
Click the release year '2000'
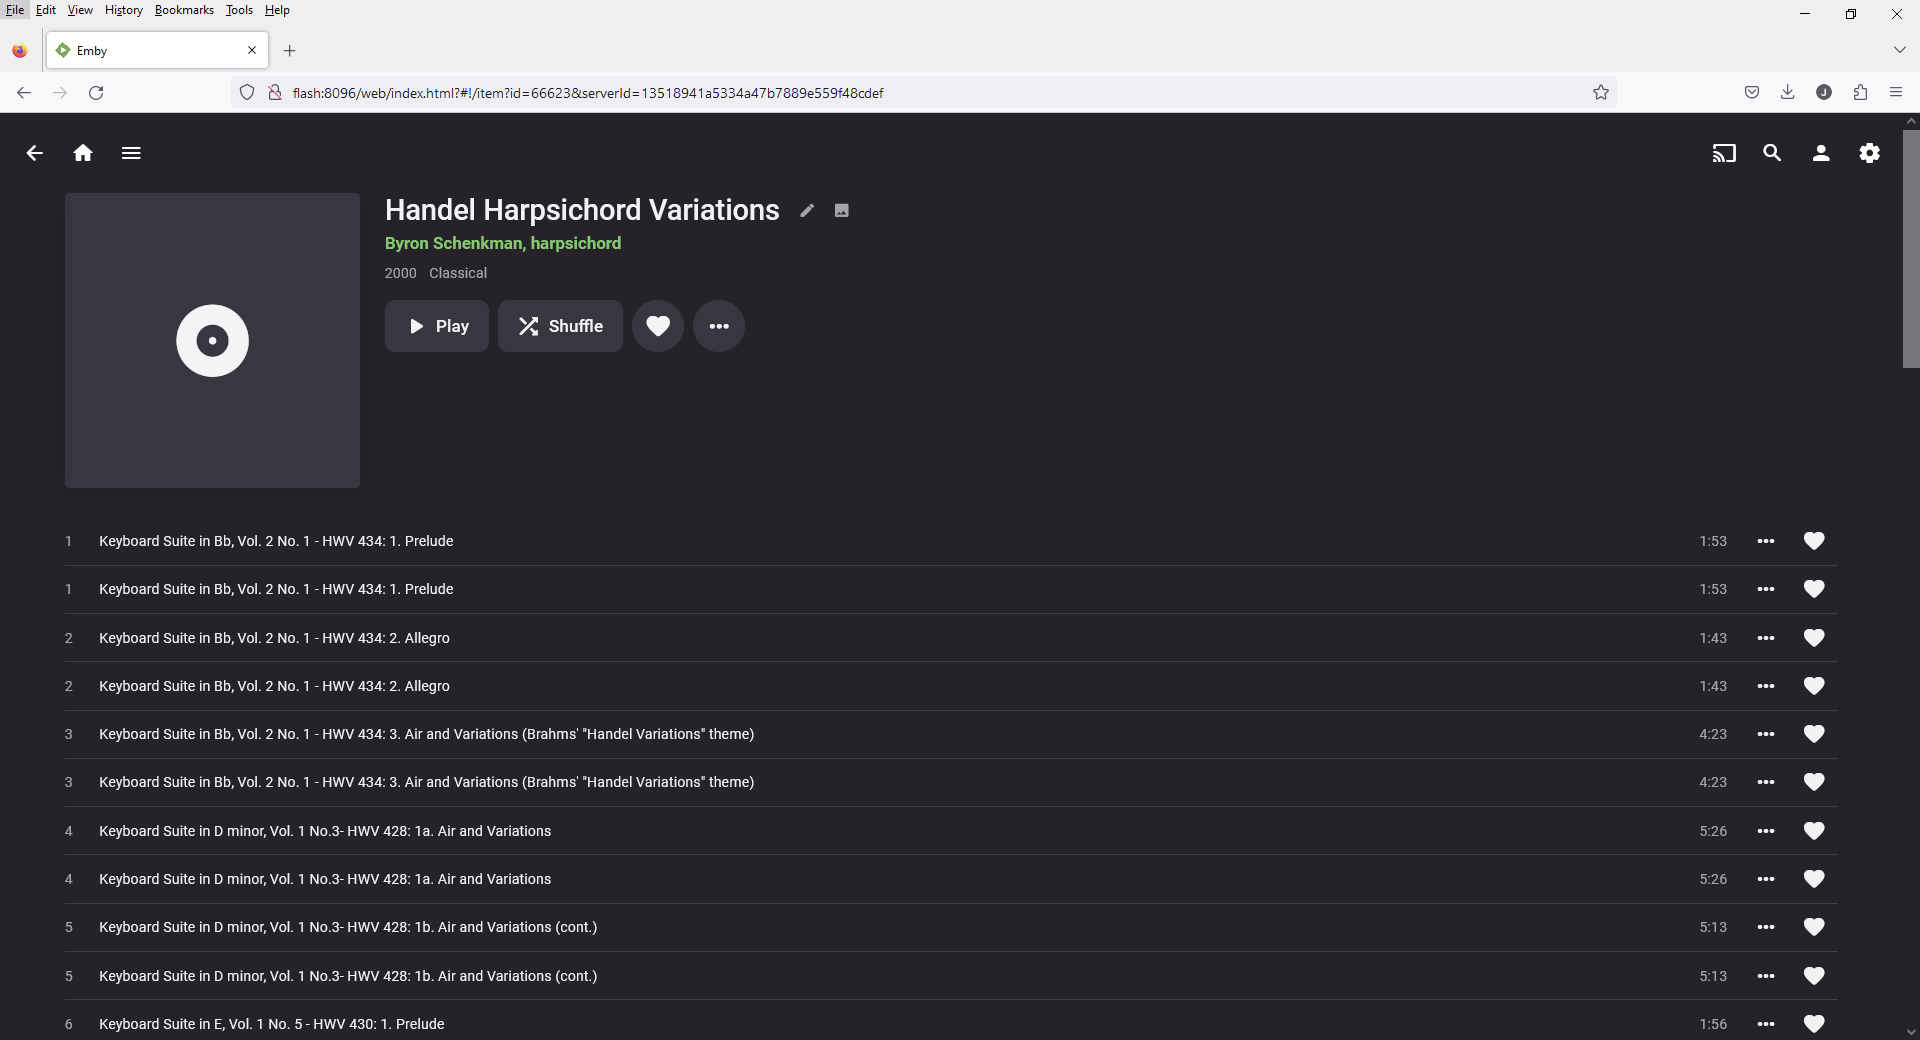pyautogui.click(x=400, y=273)
